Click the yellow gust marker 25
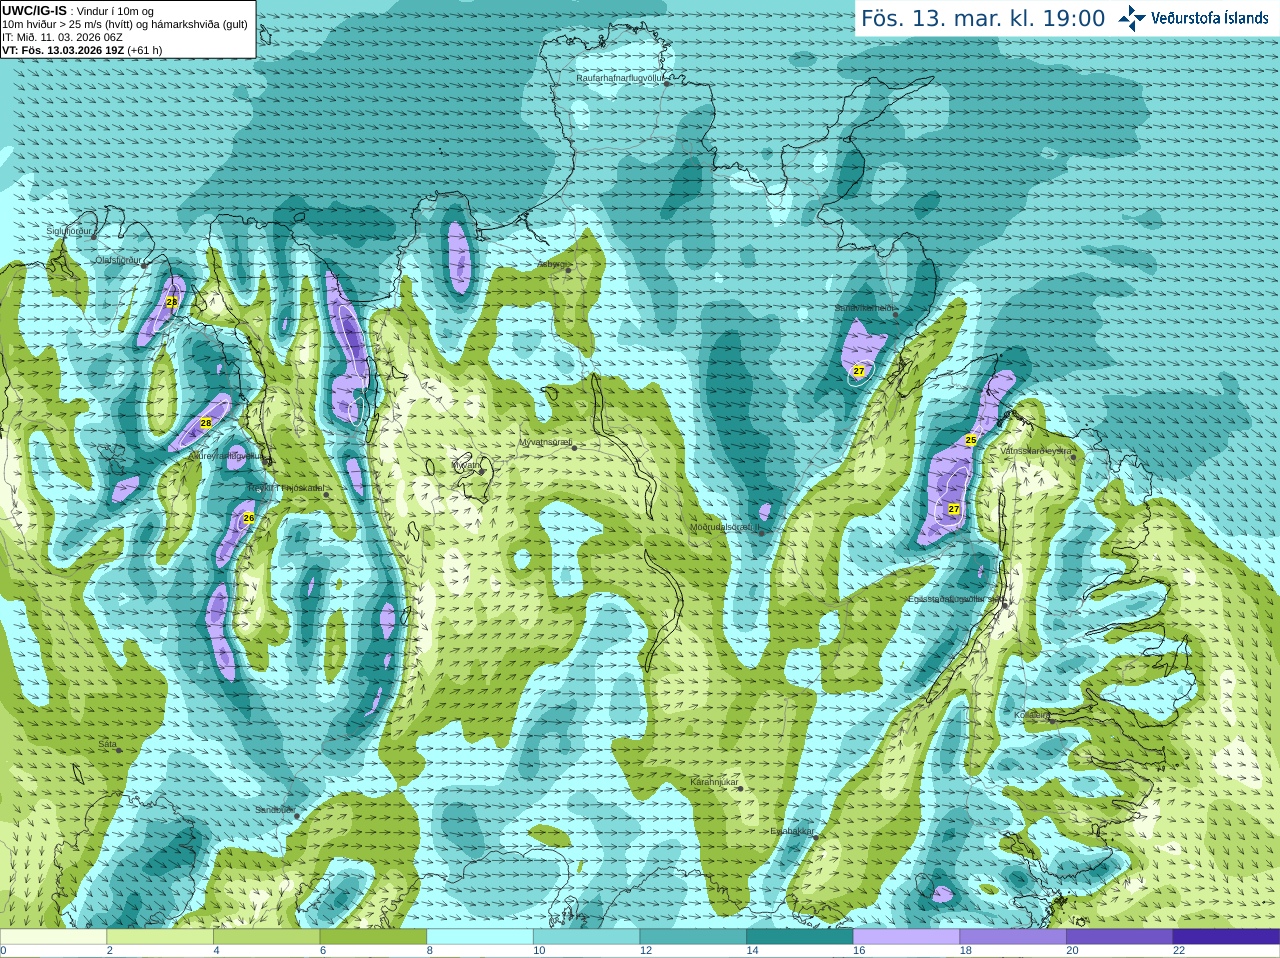The image size is (1280, 958). [x=971, y=440]
